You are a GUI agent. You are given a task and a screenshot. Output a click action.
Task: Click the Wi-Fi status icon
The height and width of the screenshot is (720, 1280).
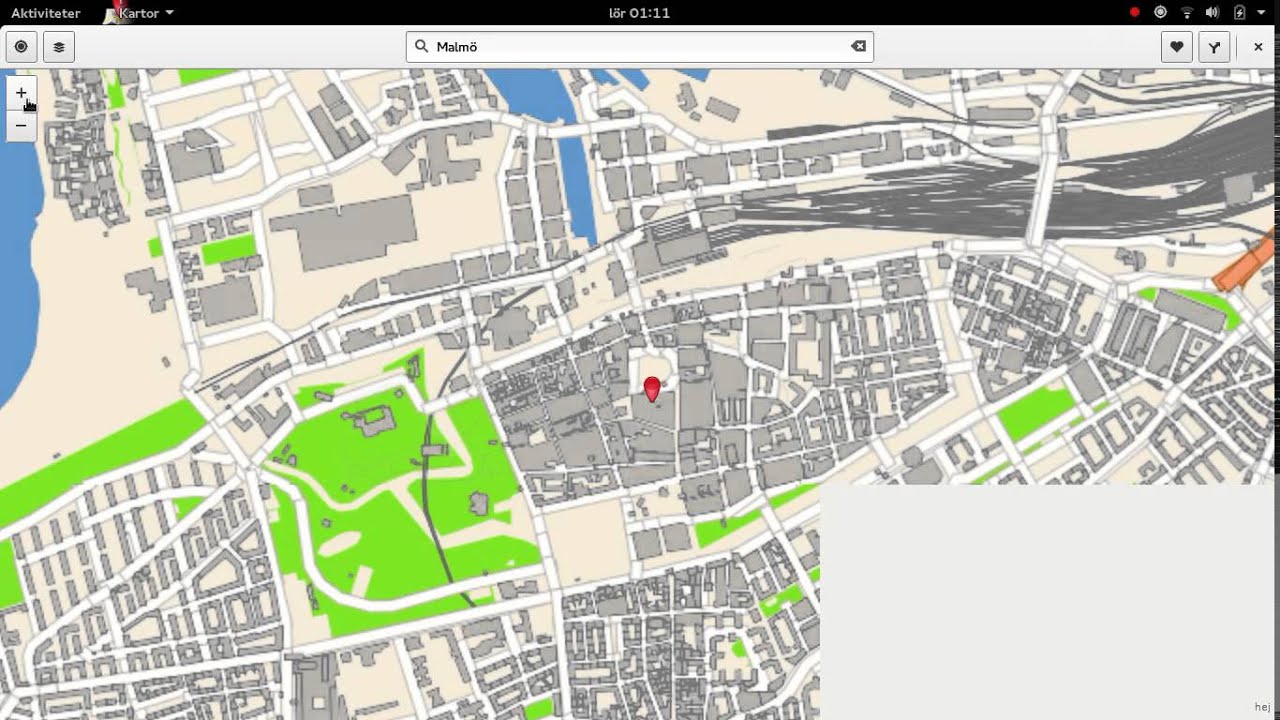pyautogui.click(x=1187, y=13)
